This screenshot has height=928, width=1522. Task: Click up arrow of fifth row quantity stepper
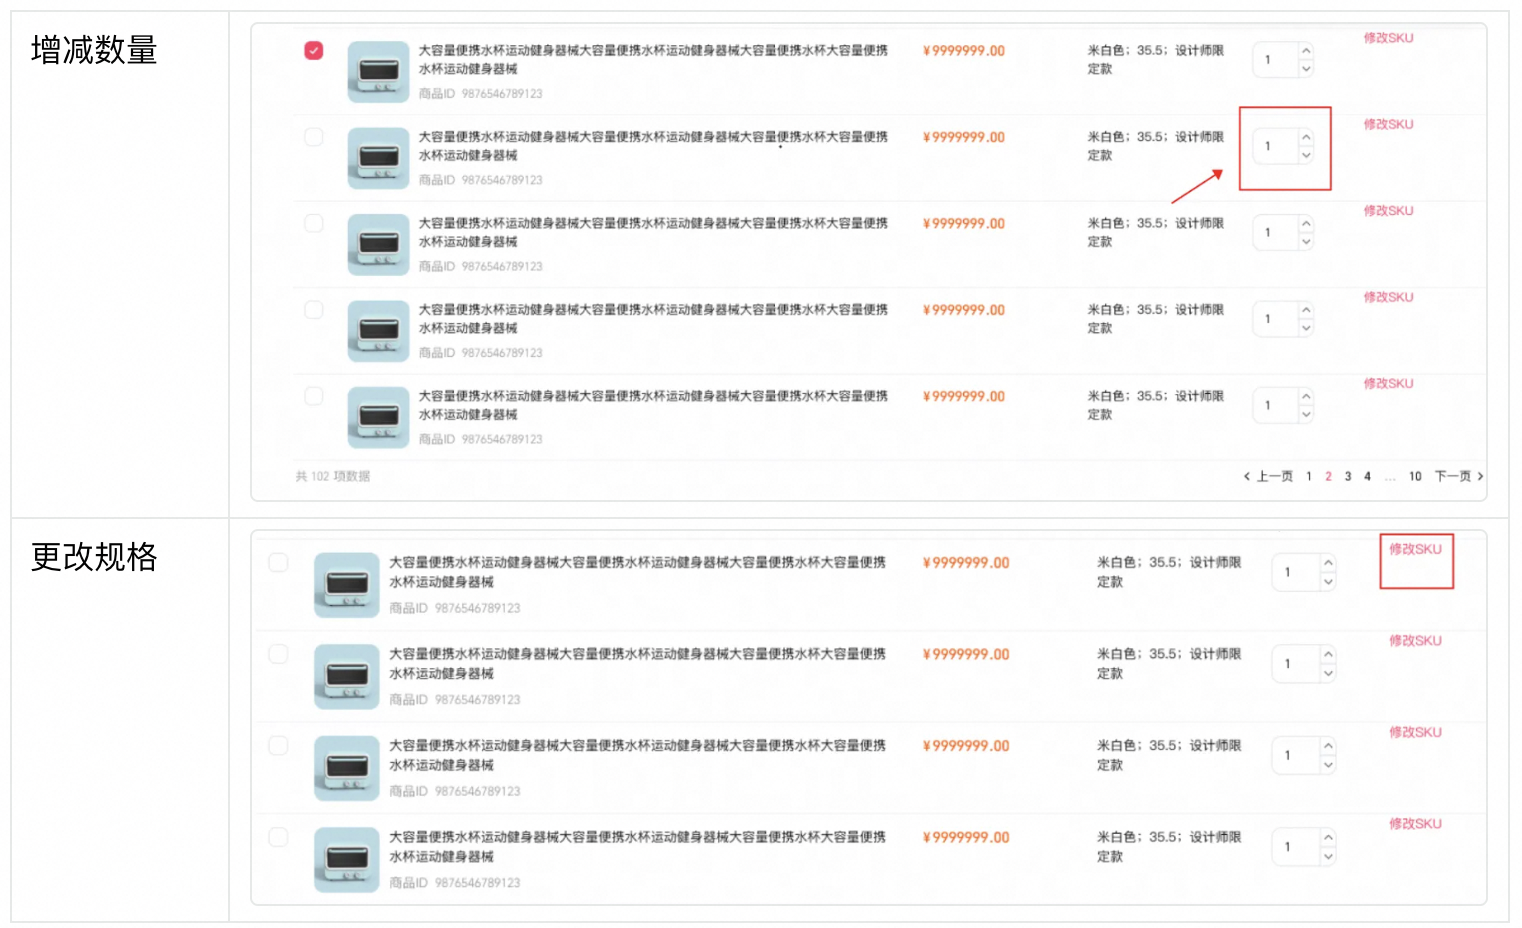coord(1306,397)
